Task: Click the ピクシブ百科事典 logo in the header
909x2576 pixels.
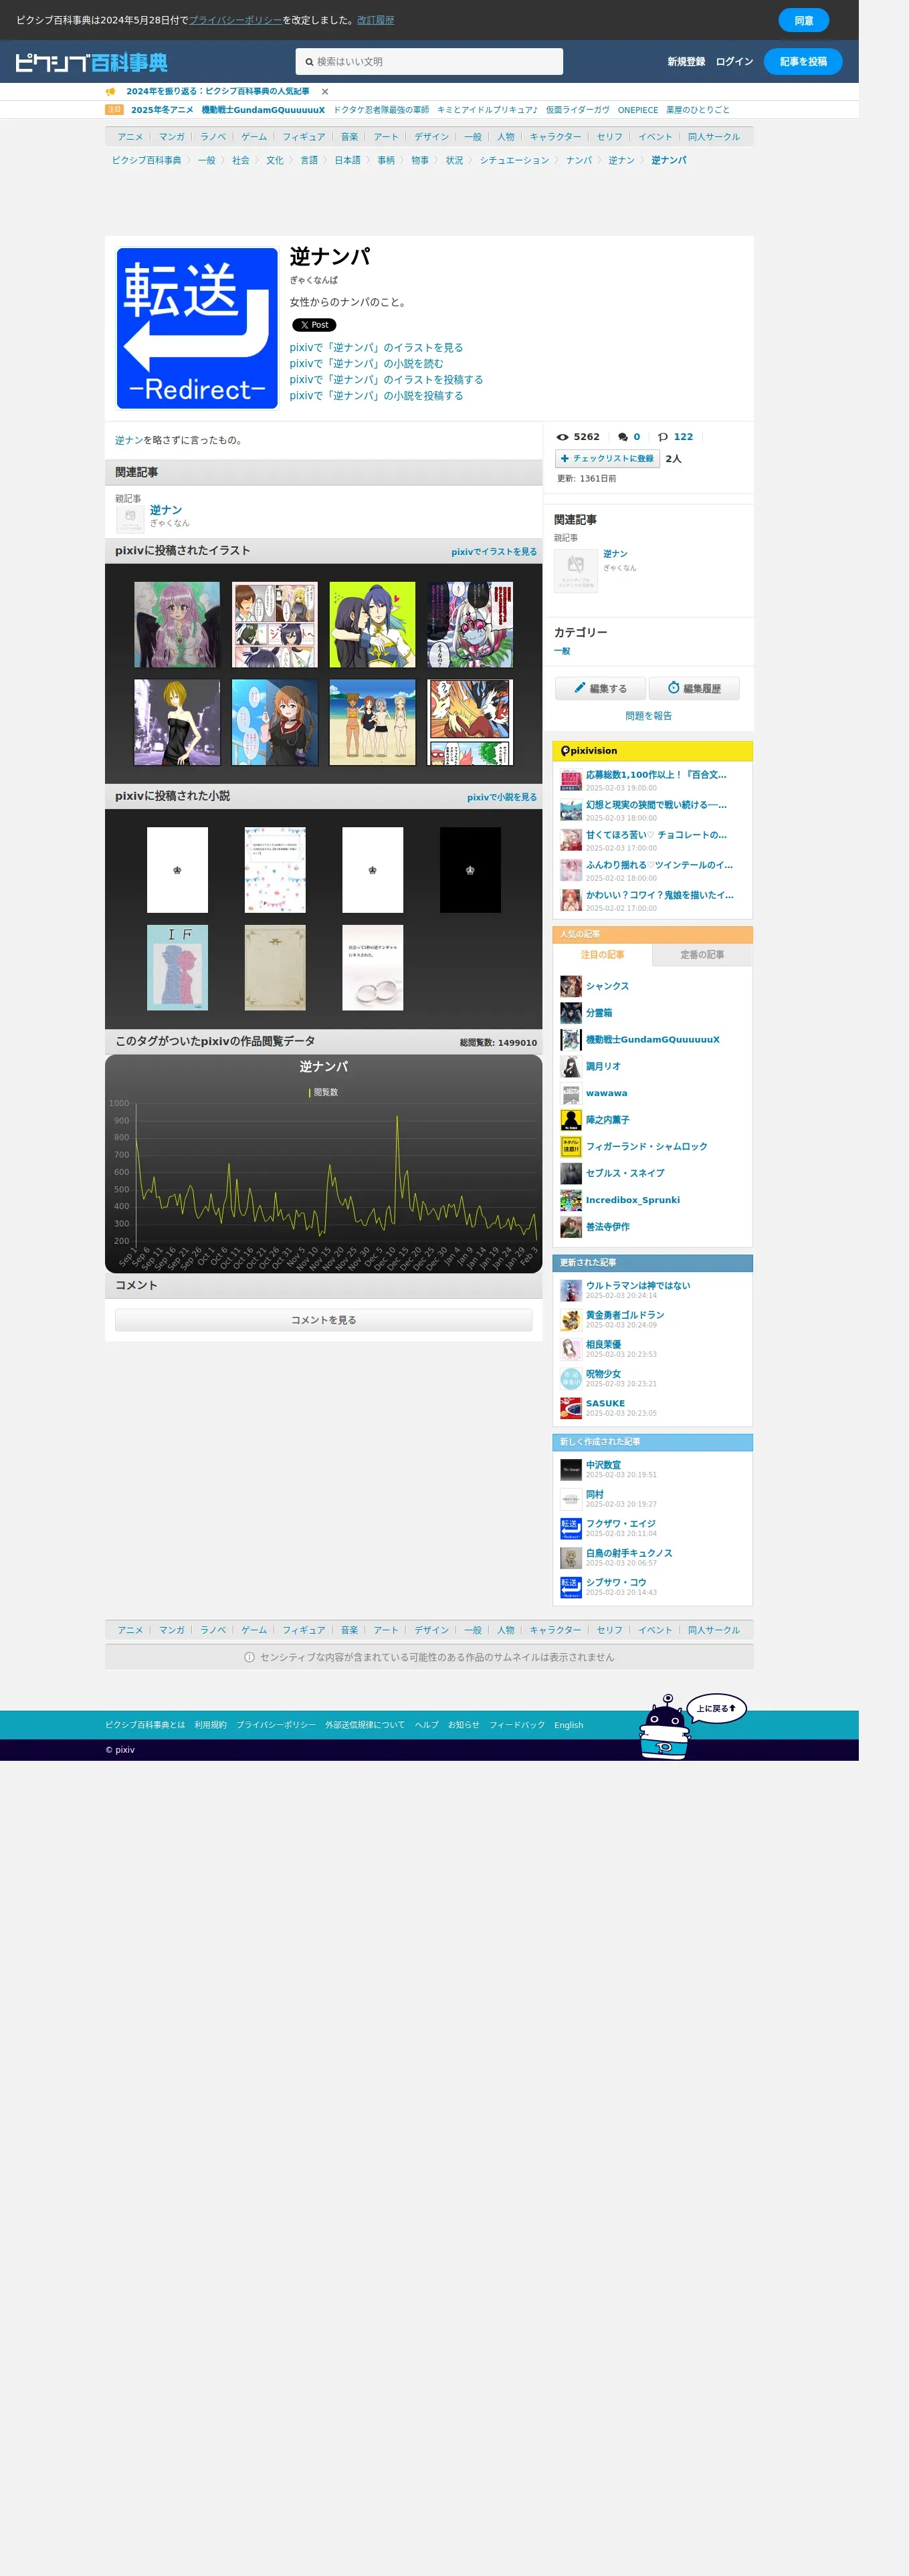Action: [91, 62]
